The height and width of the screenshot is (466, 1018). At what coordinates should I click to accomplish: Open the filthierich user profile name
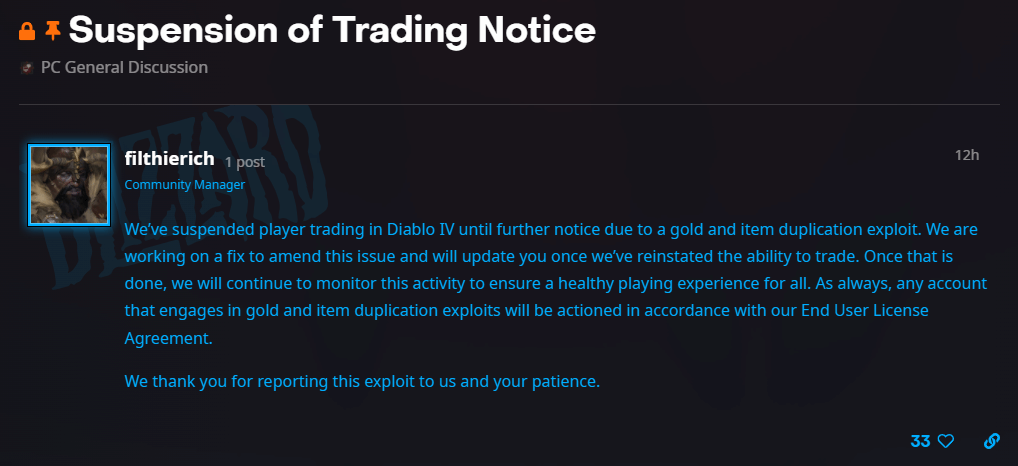coord(169,158)
